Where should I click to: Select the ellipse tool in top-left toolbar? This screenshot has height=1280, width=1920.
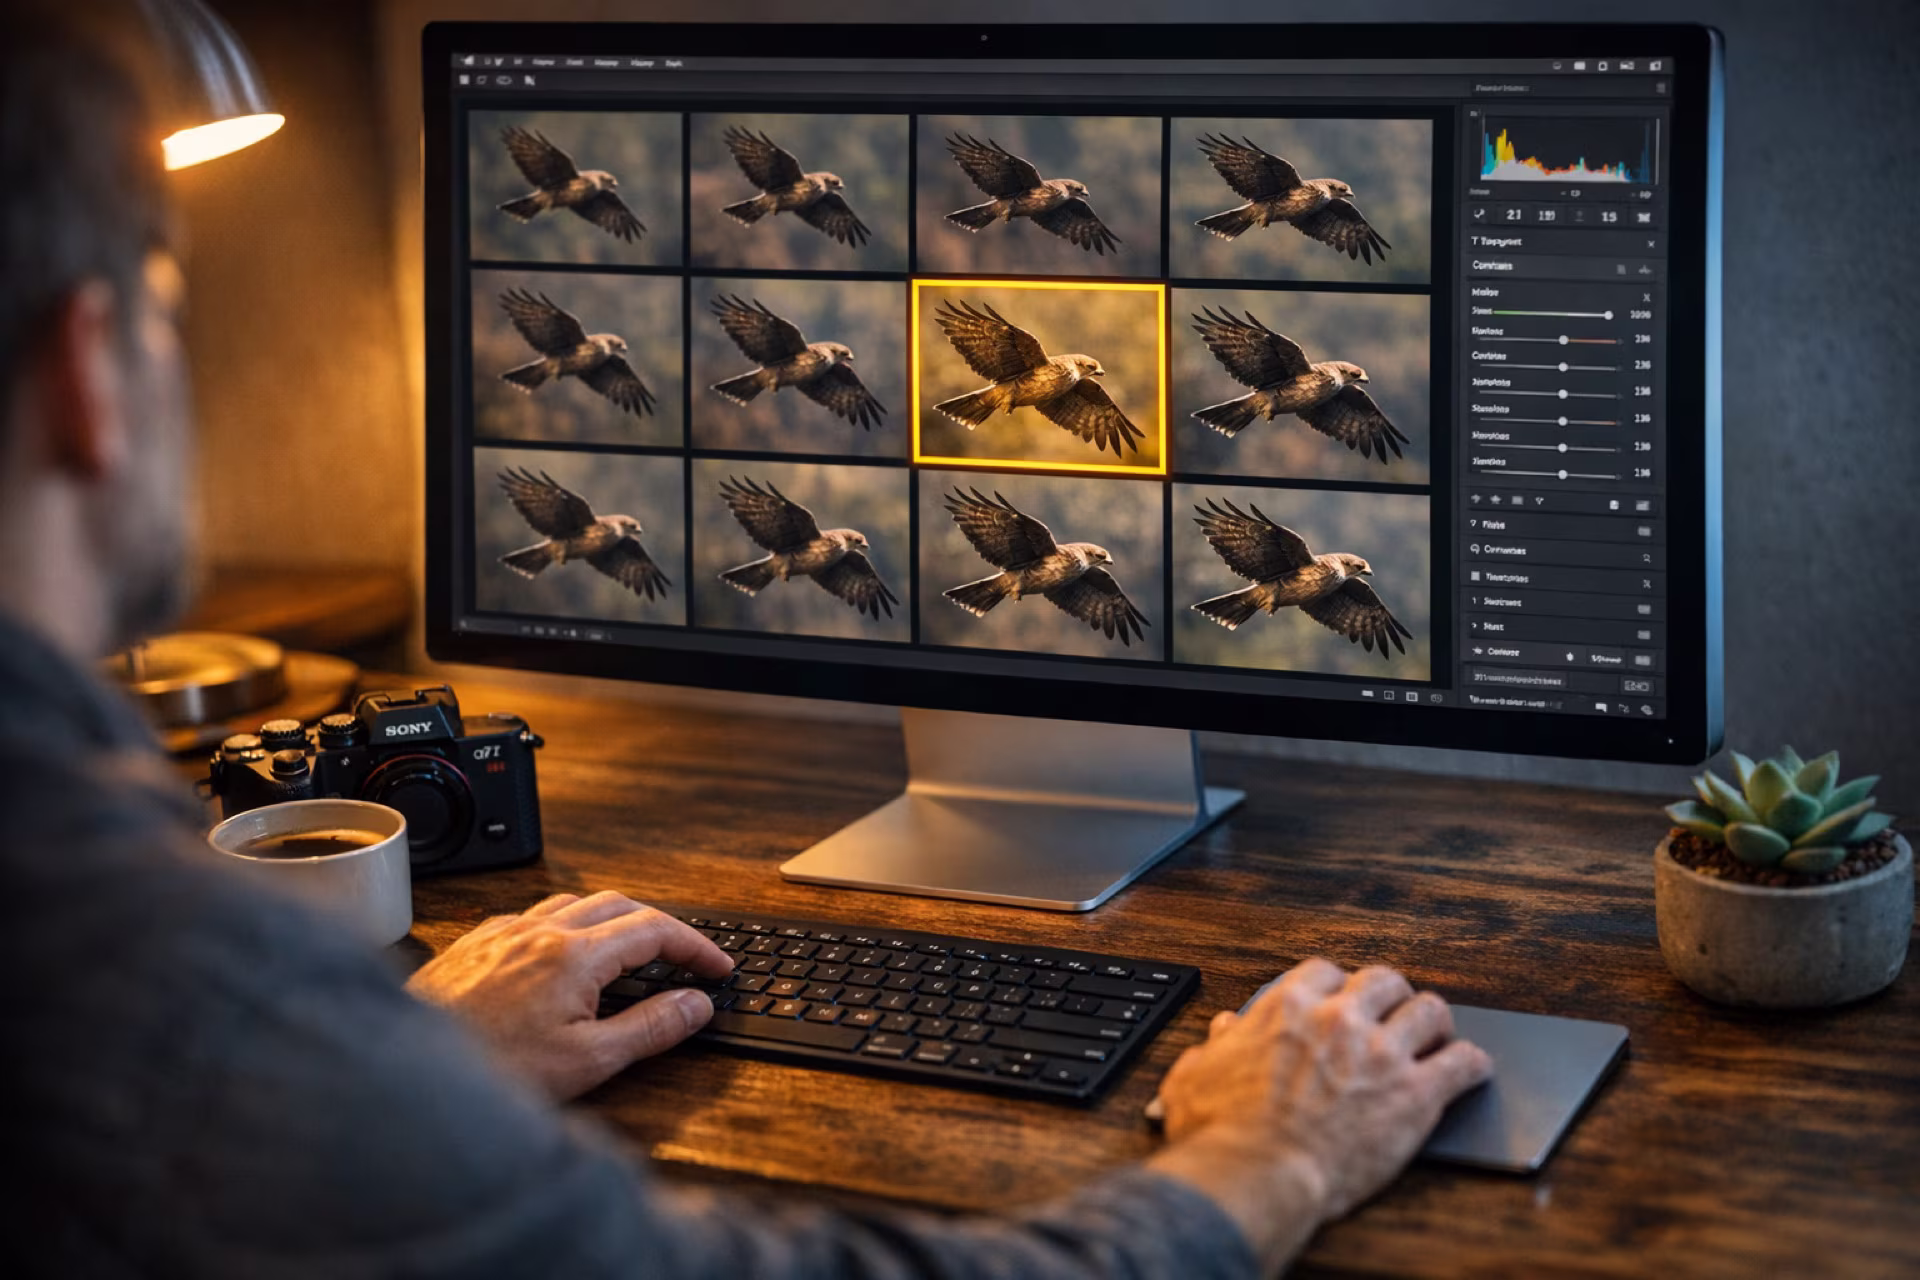[504, 80]
